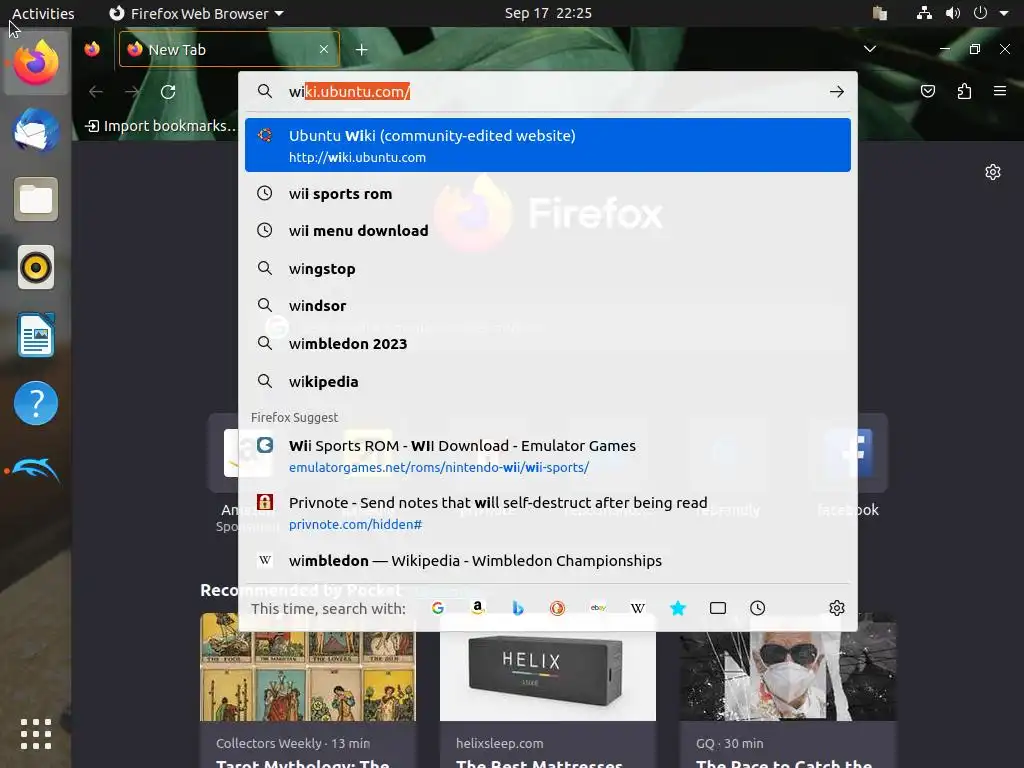Search bookmarks using the star icon

pos(678,608)
